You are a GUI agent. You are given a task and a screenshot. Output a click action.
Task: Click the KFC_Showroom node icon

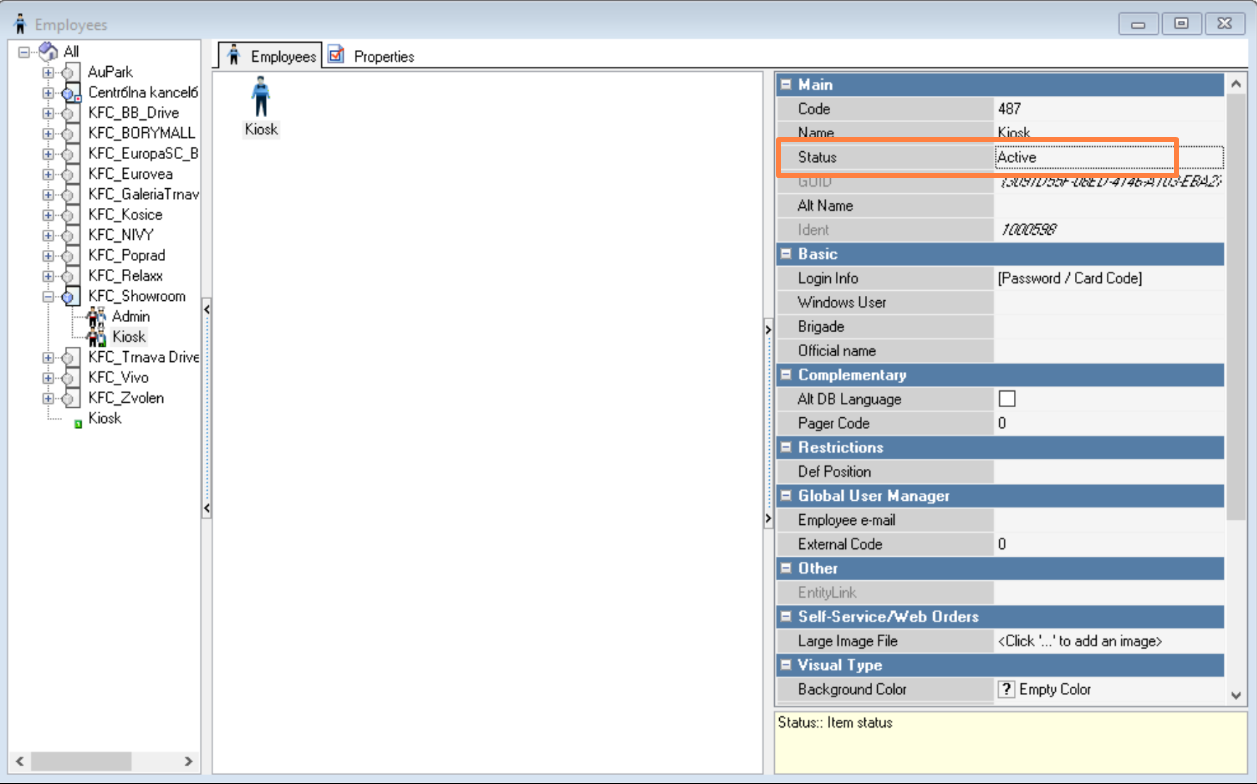click(69, 297)
